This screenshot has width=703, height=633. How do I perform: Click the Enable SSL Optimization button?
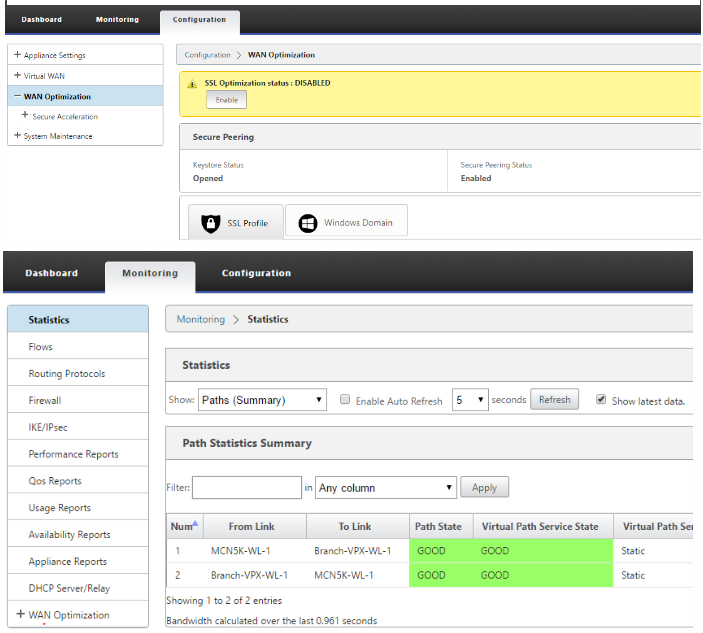226,100
